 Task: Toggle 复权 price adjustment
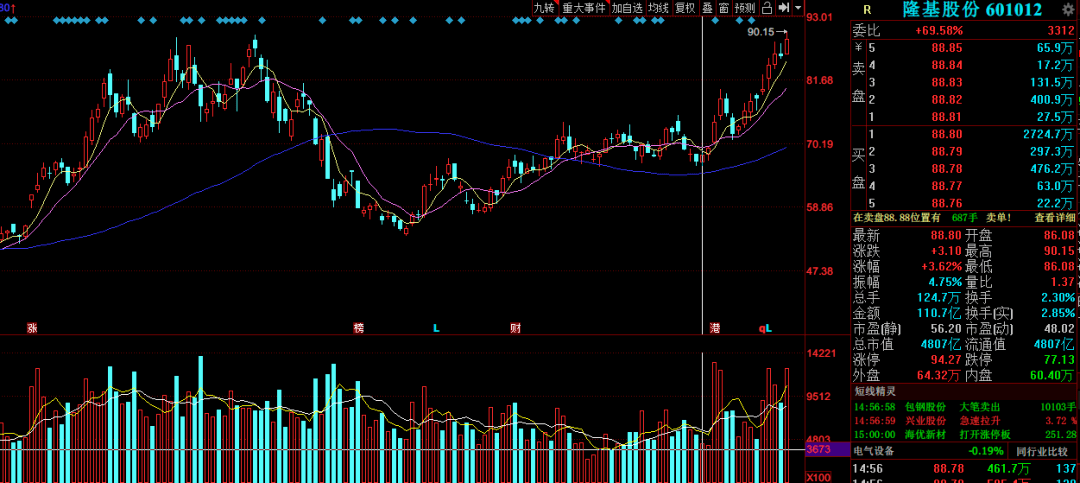(685, 8)
